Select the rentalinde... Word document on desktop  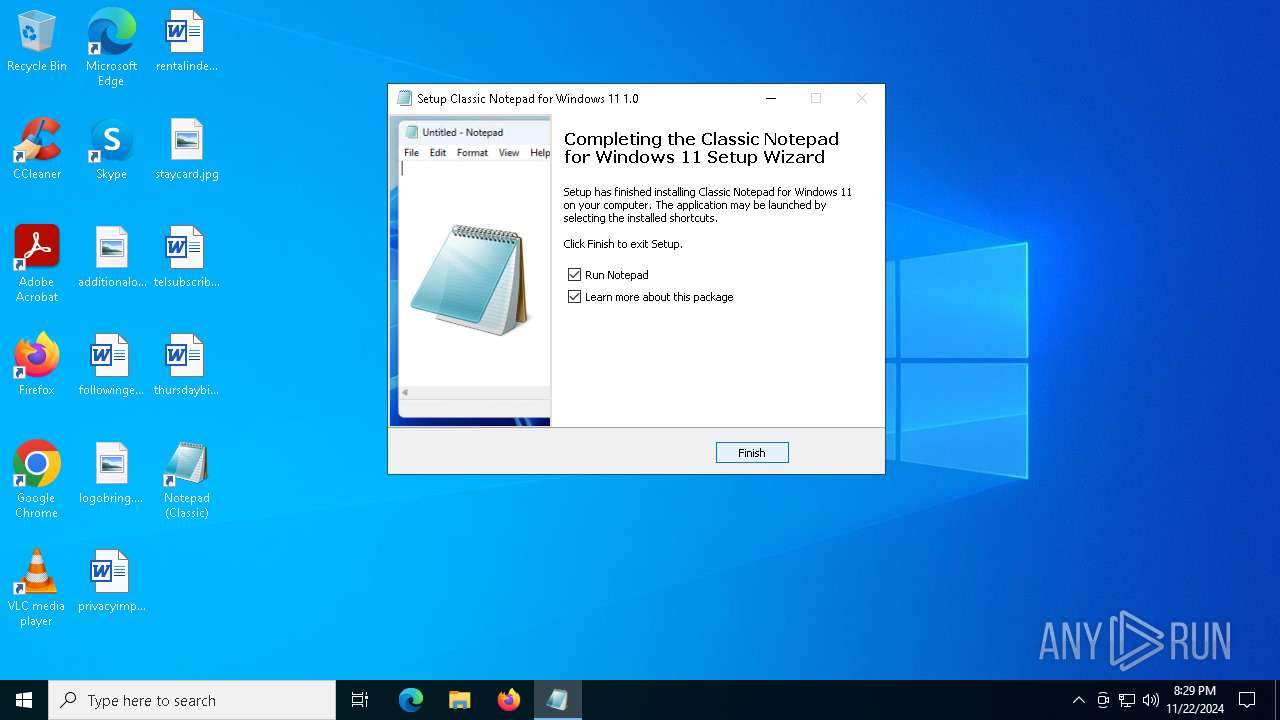click(187, 41)
